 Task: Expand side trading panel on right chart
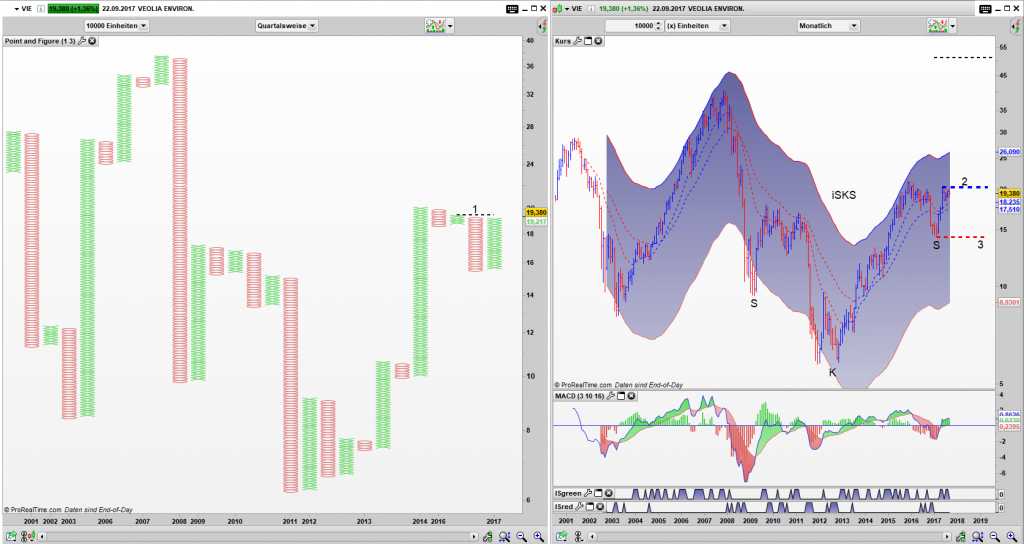[1017, 26]
